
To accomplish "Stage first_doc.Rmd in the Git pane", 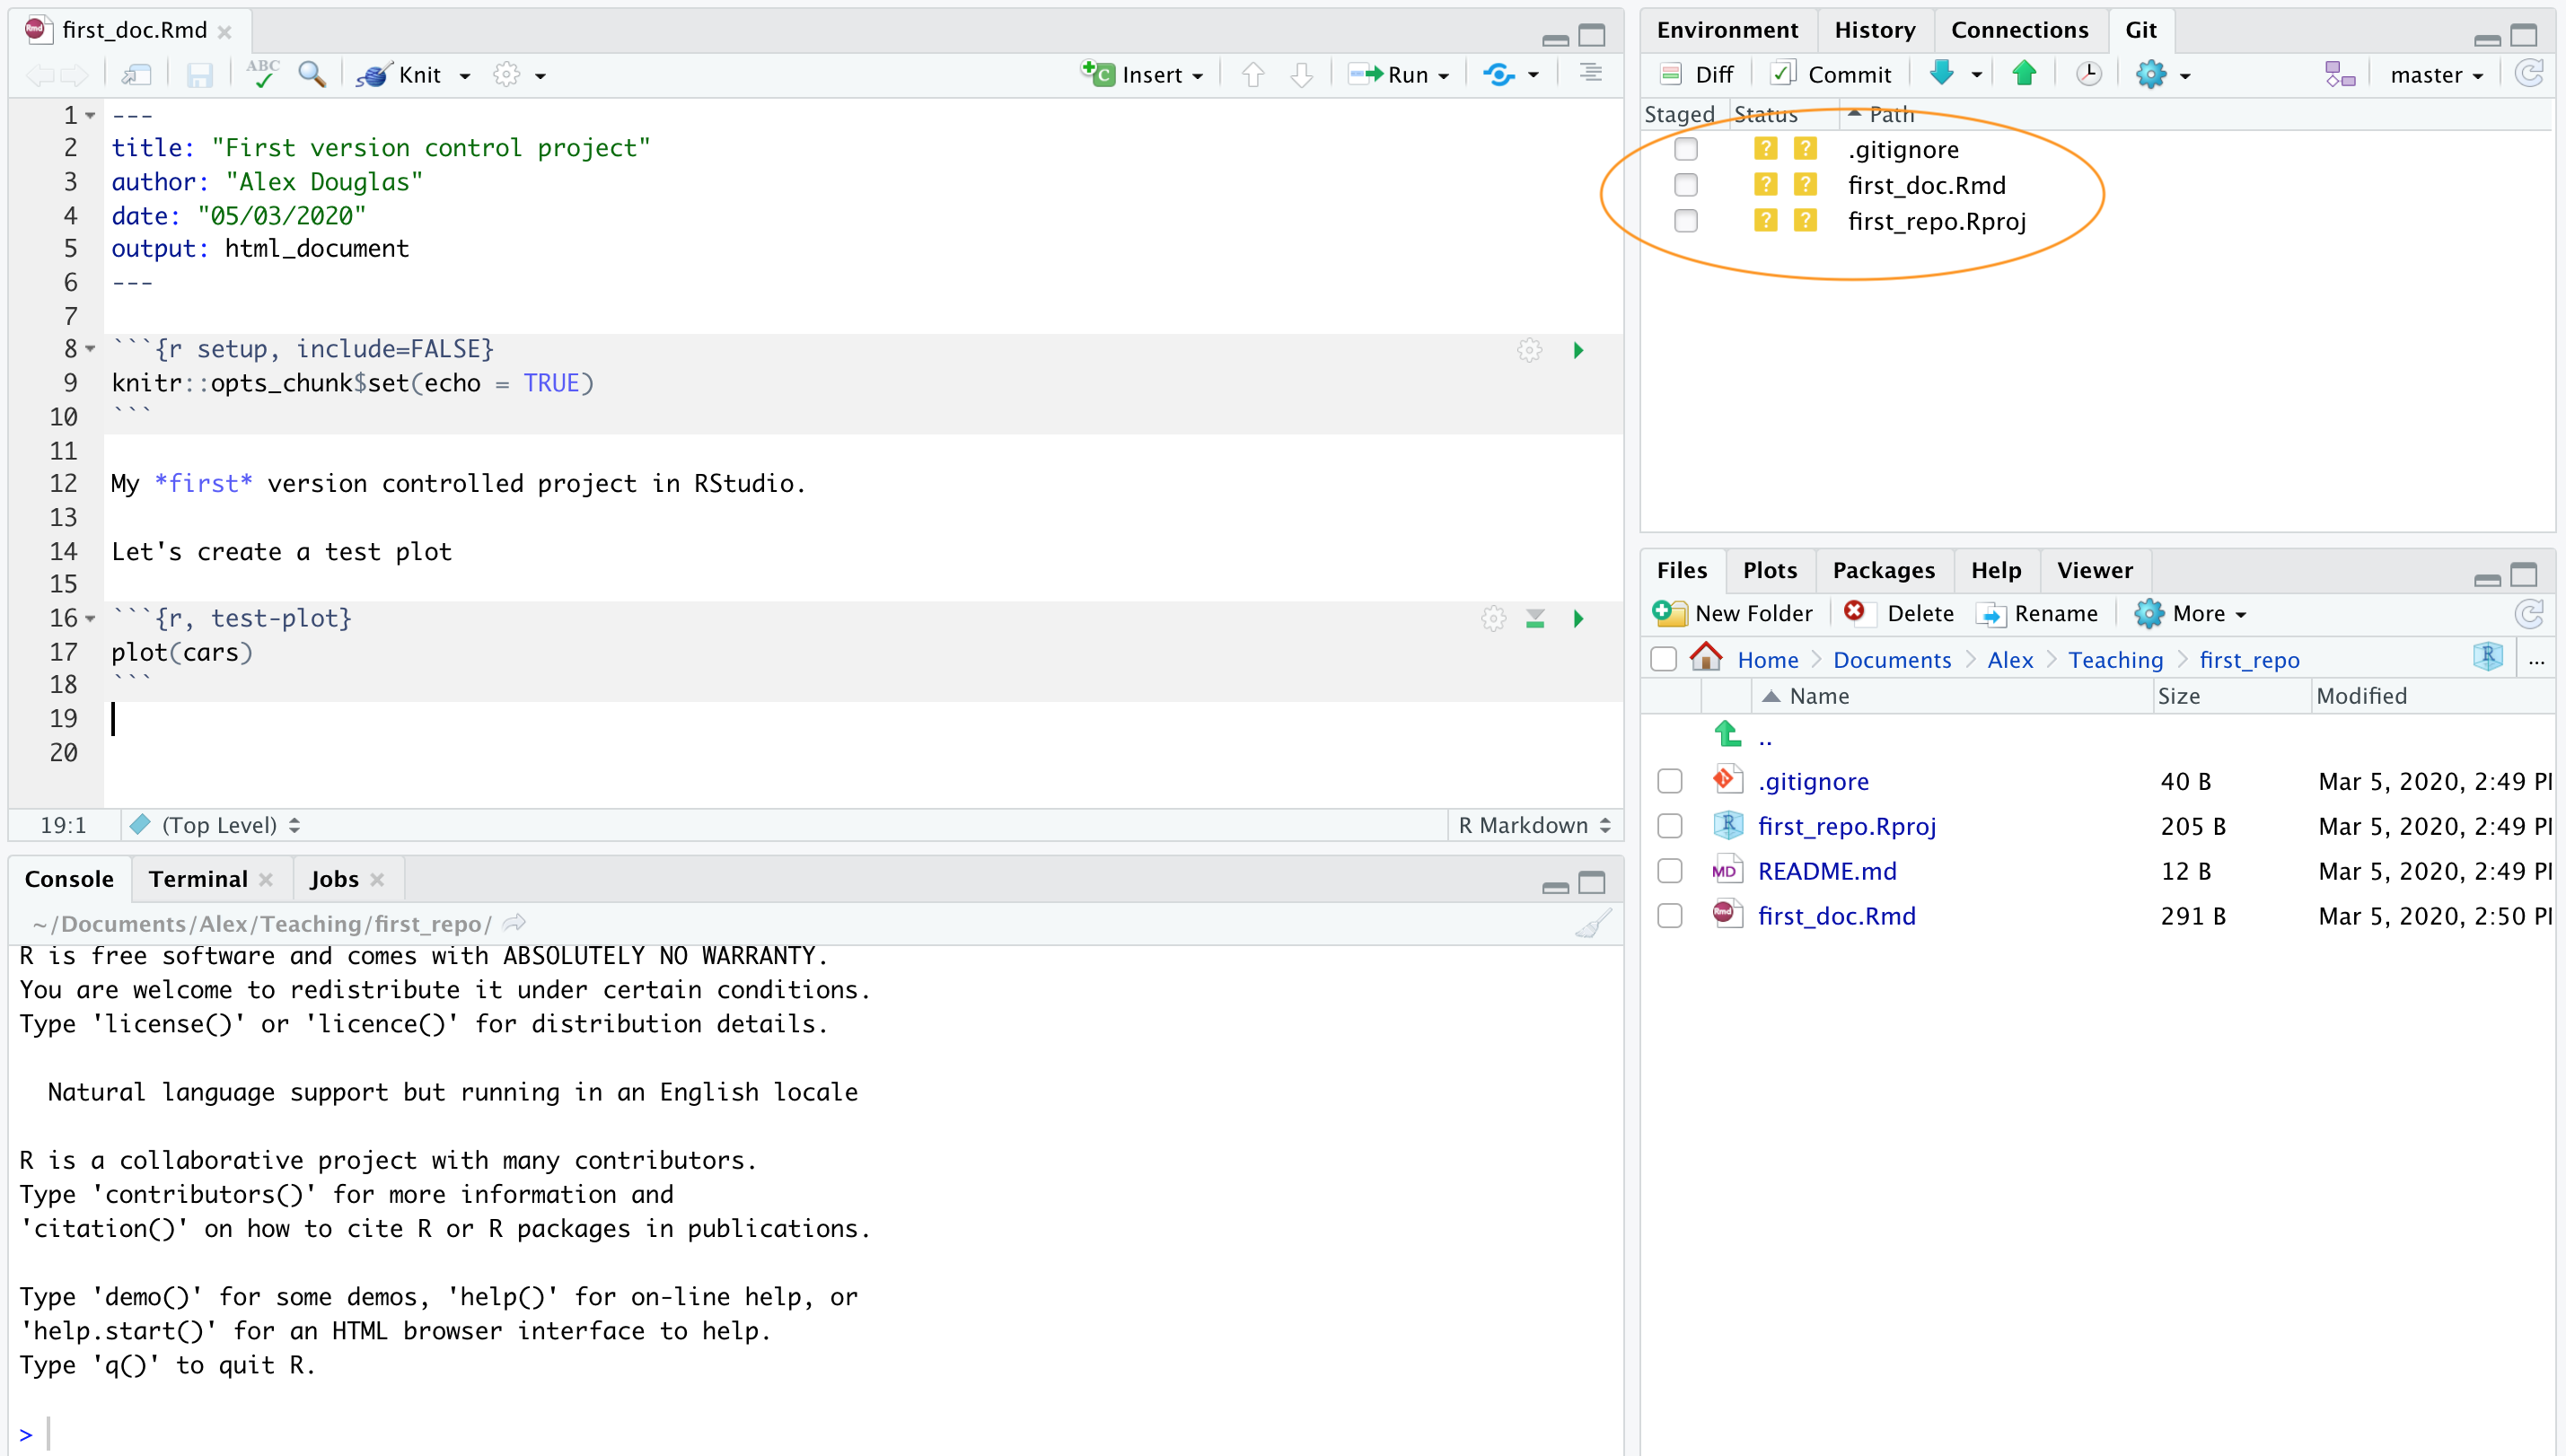I will click(x=1686, y=185).
